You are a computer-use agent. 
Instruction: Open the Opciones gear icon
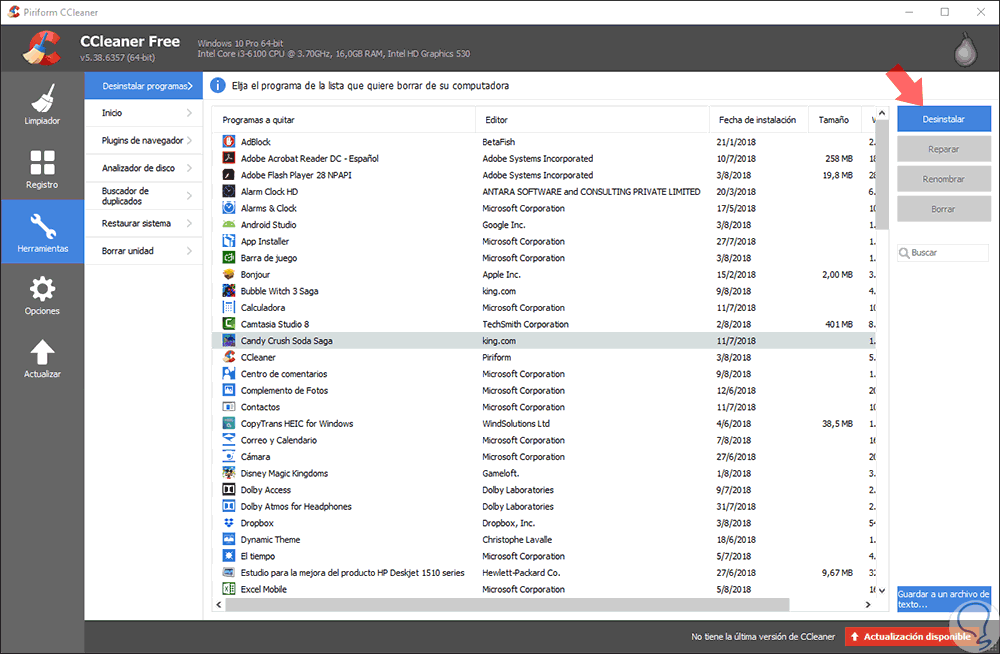click(42, 290)
